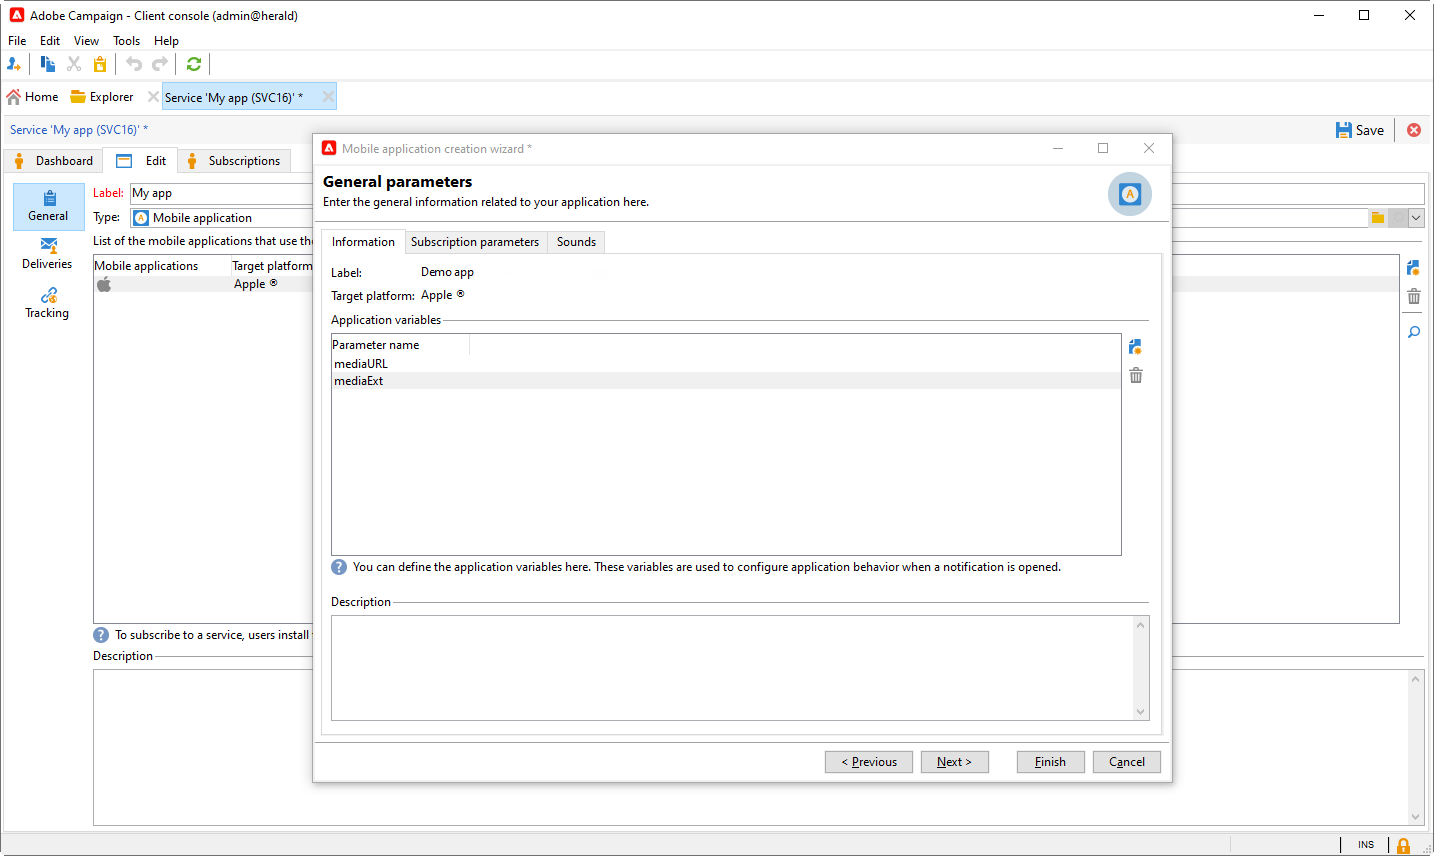Click the Apple logo icon in the applications list
The image size is (1434, 856).
pyautogui.click(x=104, y=284)
